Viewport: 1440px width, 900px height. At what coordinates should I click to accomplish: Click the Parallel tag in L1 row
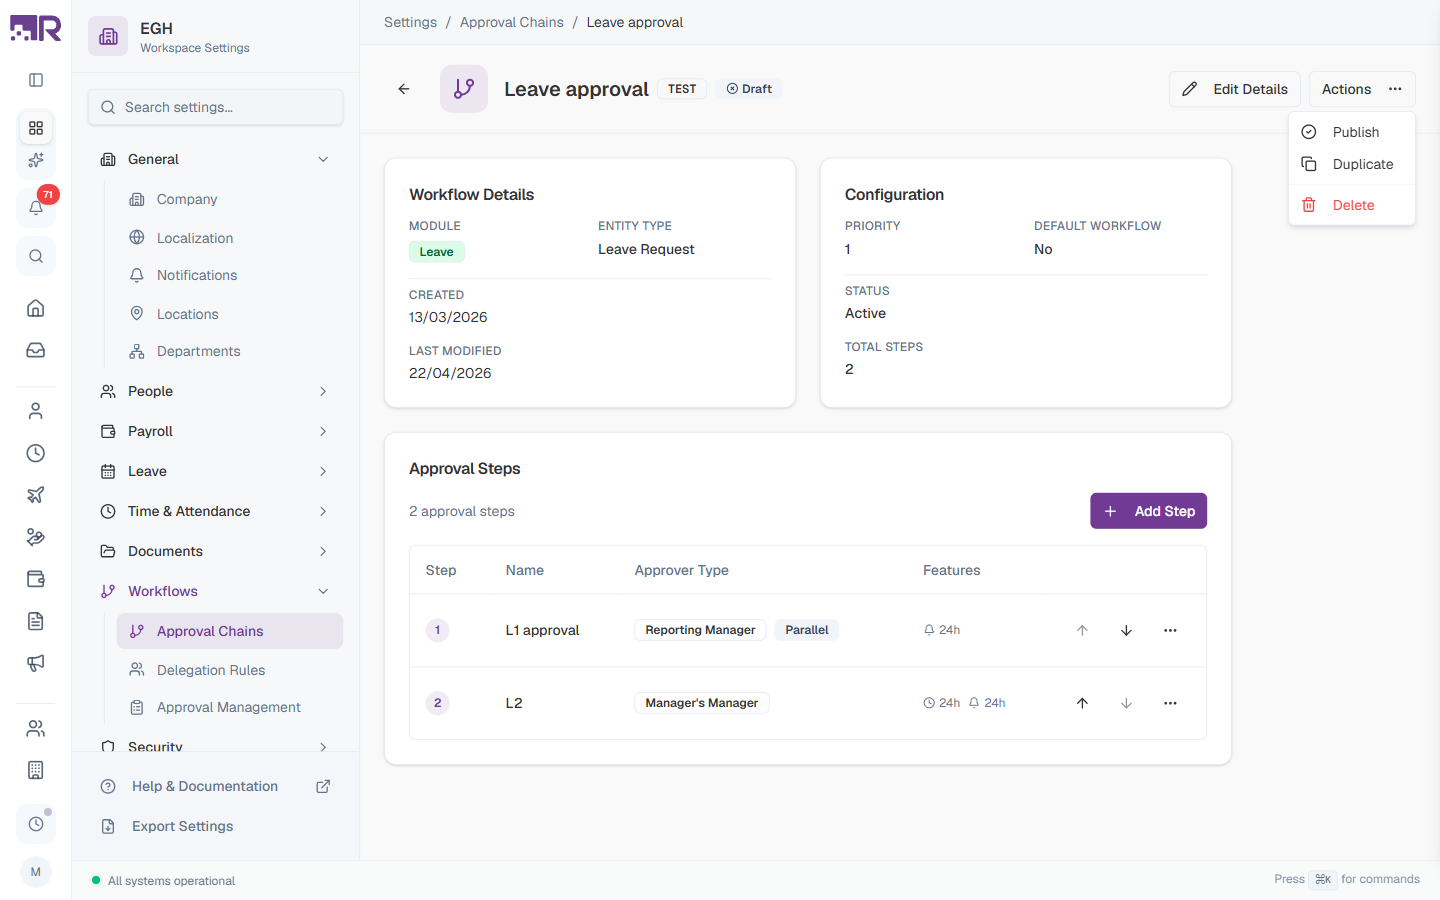point(807,630)
